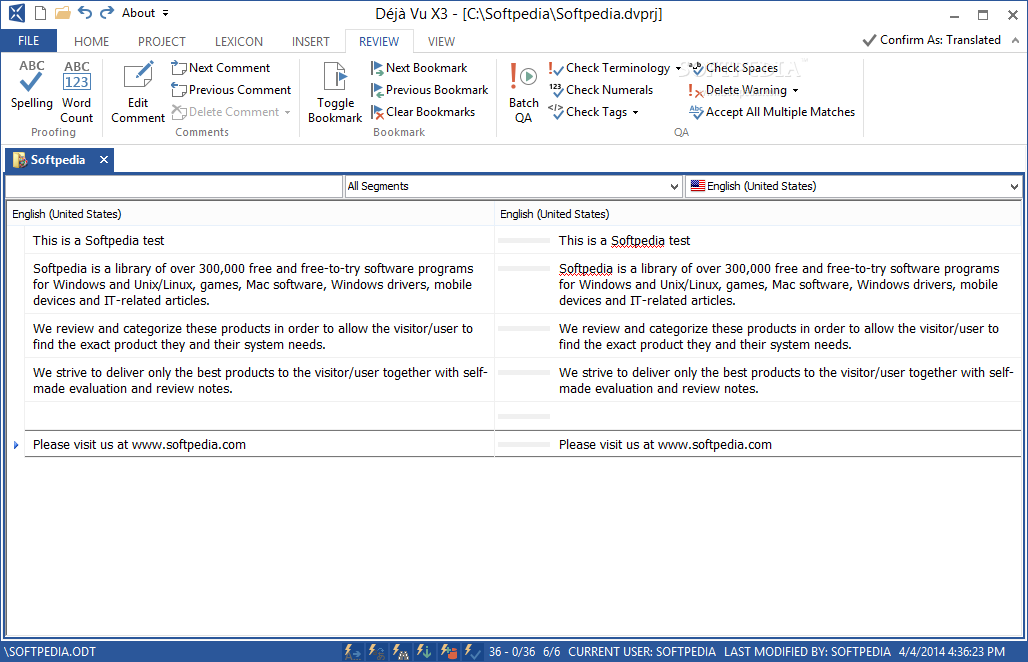
Task: Expand the Check Tags dropdown arrow
Action: click(635, 113)
